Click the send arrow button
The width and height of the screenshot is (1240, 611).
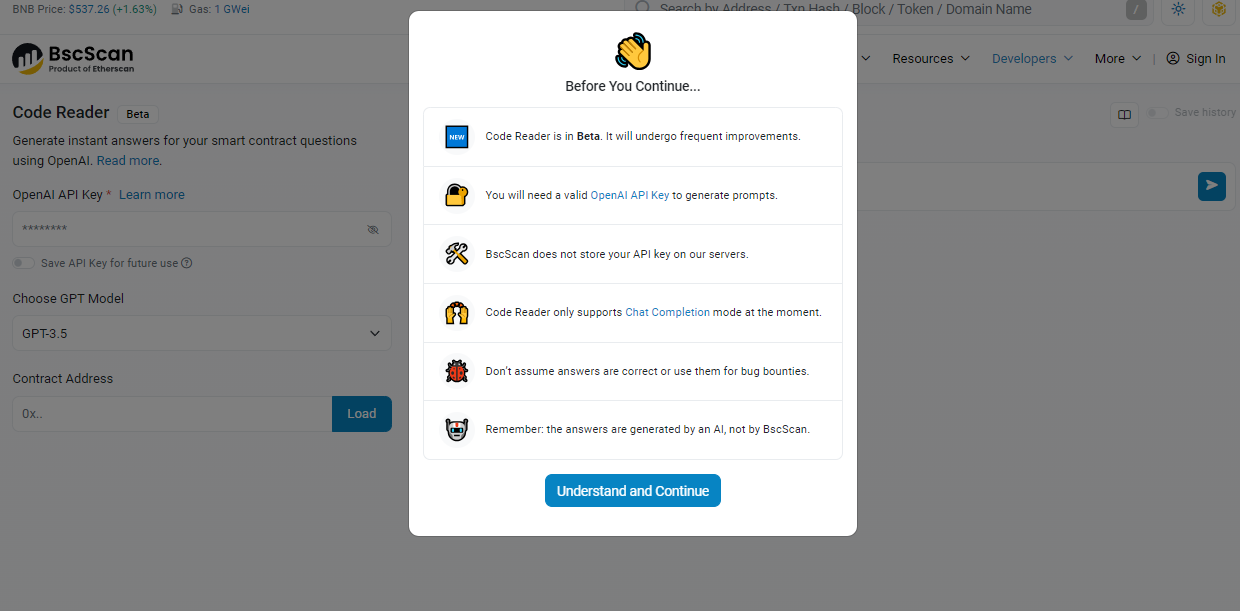coord(1212,185)
